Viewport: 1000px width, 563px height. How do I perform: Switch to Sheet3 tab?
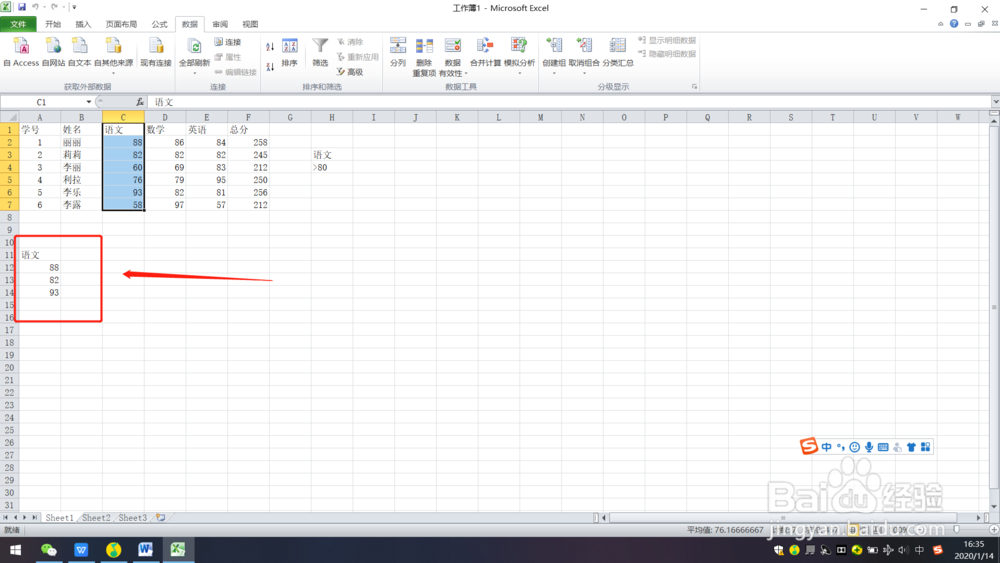coord(133,518)
